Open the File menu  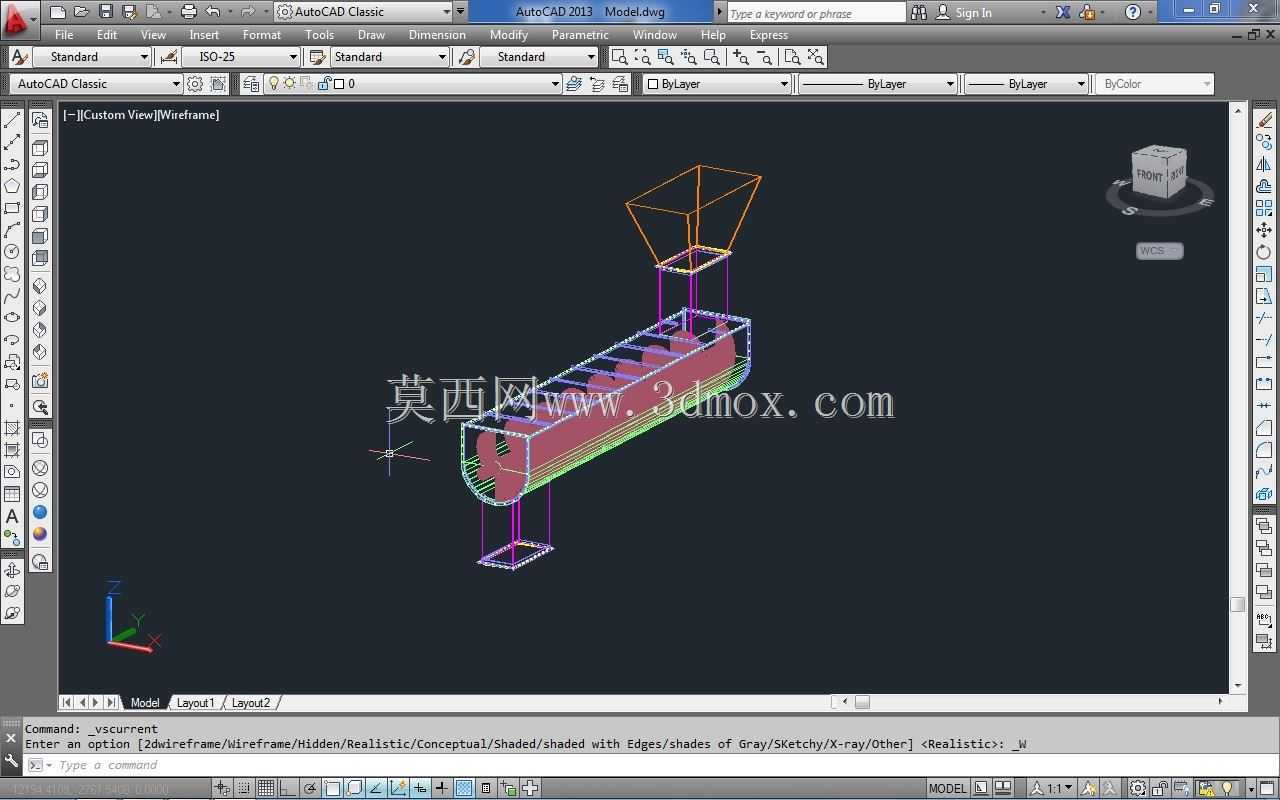point(64,35)
